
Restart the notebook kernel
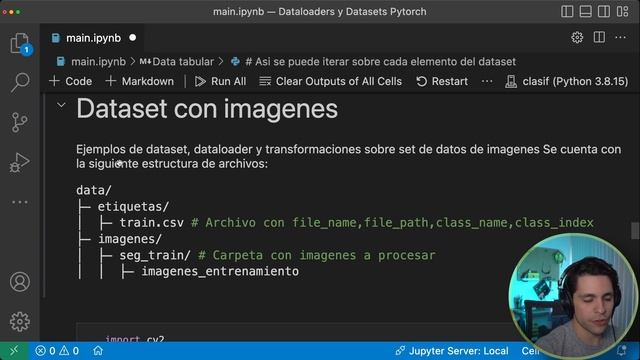[442, 81]
